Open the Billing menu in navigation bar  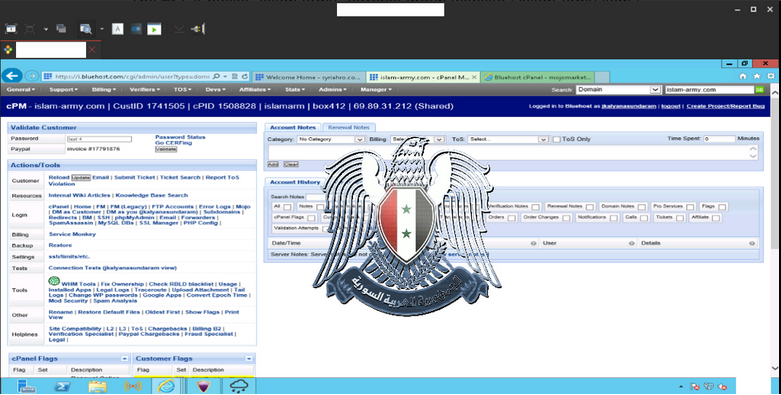[104, 90]
